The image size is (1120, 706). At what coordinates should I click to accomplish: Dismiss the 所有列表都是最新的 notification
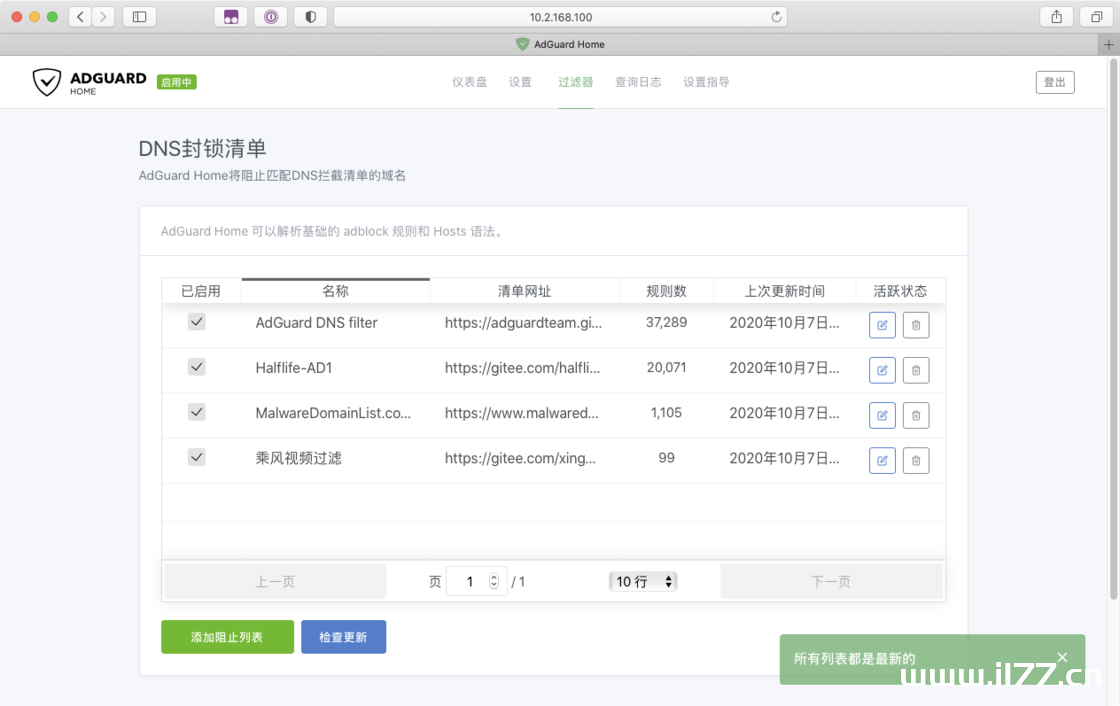(x=1062, y=657)
